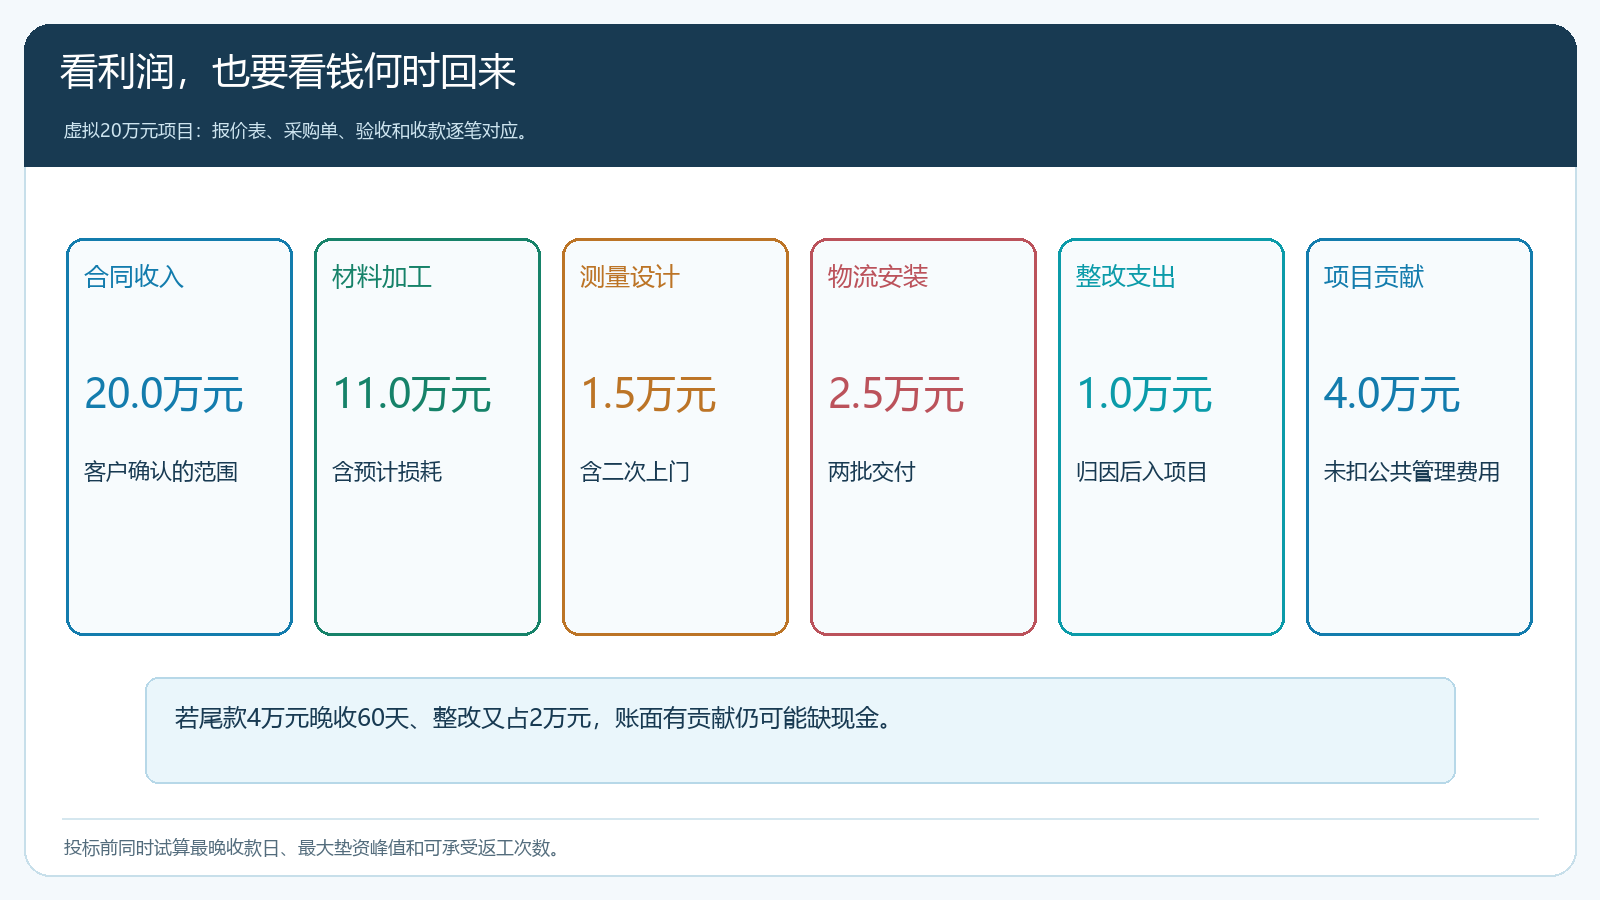Select the 2.5万元 value
1600x900 pixels.
click(x=896, y=394)
